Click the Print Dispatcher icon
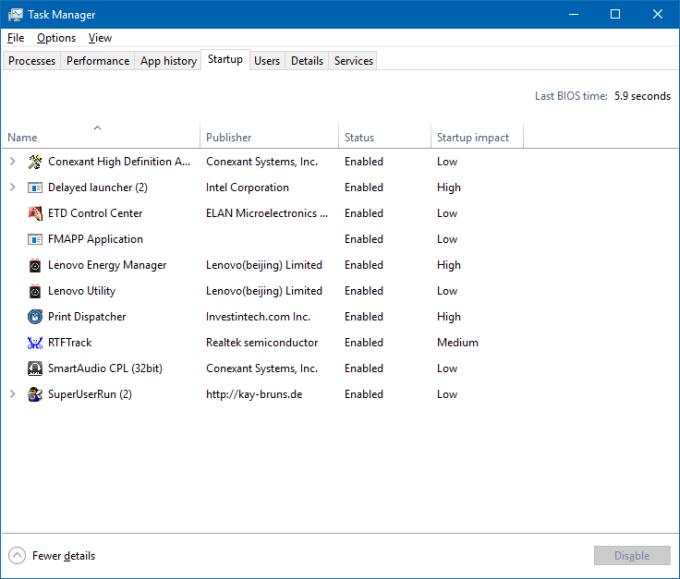 [35, 317]
